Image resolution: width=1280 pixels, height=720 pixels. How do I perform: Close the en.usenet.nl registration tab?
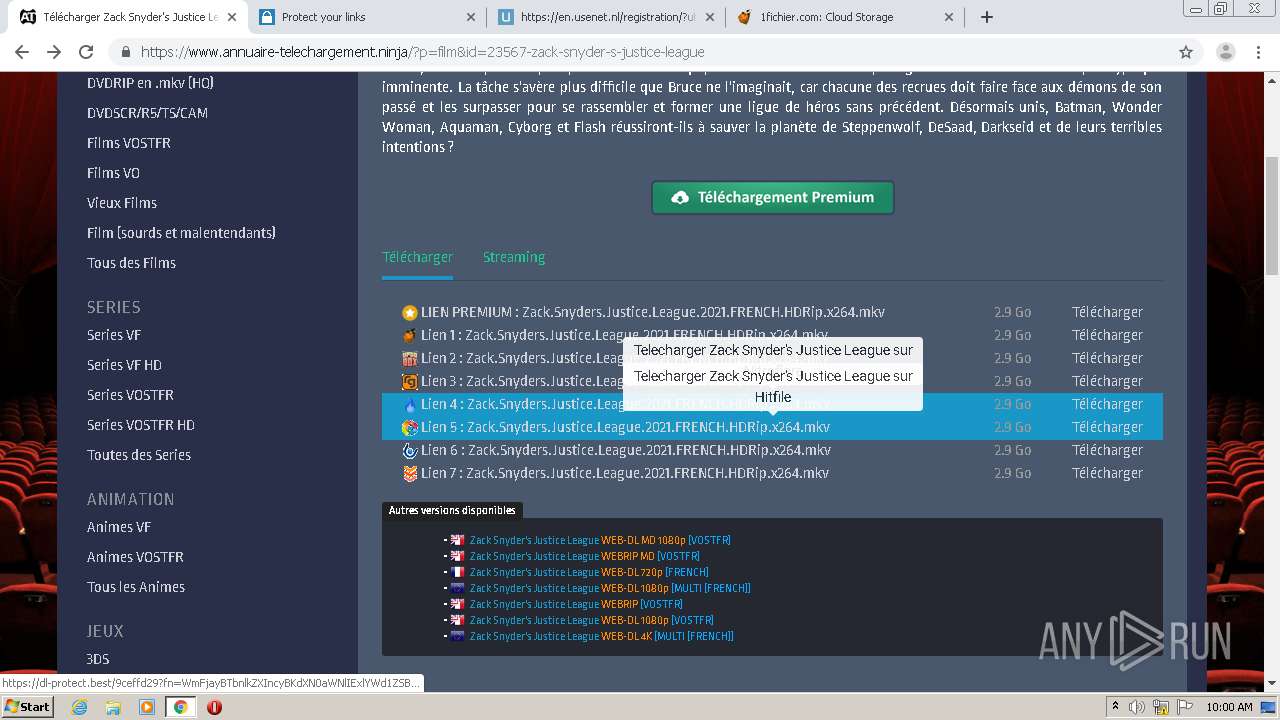pyautogui.click(x=710, y=17)
